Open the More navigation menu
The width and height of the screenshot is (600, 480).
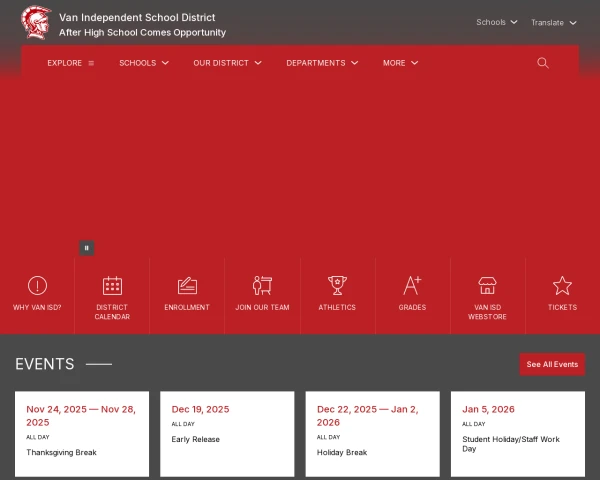pyautogui.click(x=400, y=63)
